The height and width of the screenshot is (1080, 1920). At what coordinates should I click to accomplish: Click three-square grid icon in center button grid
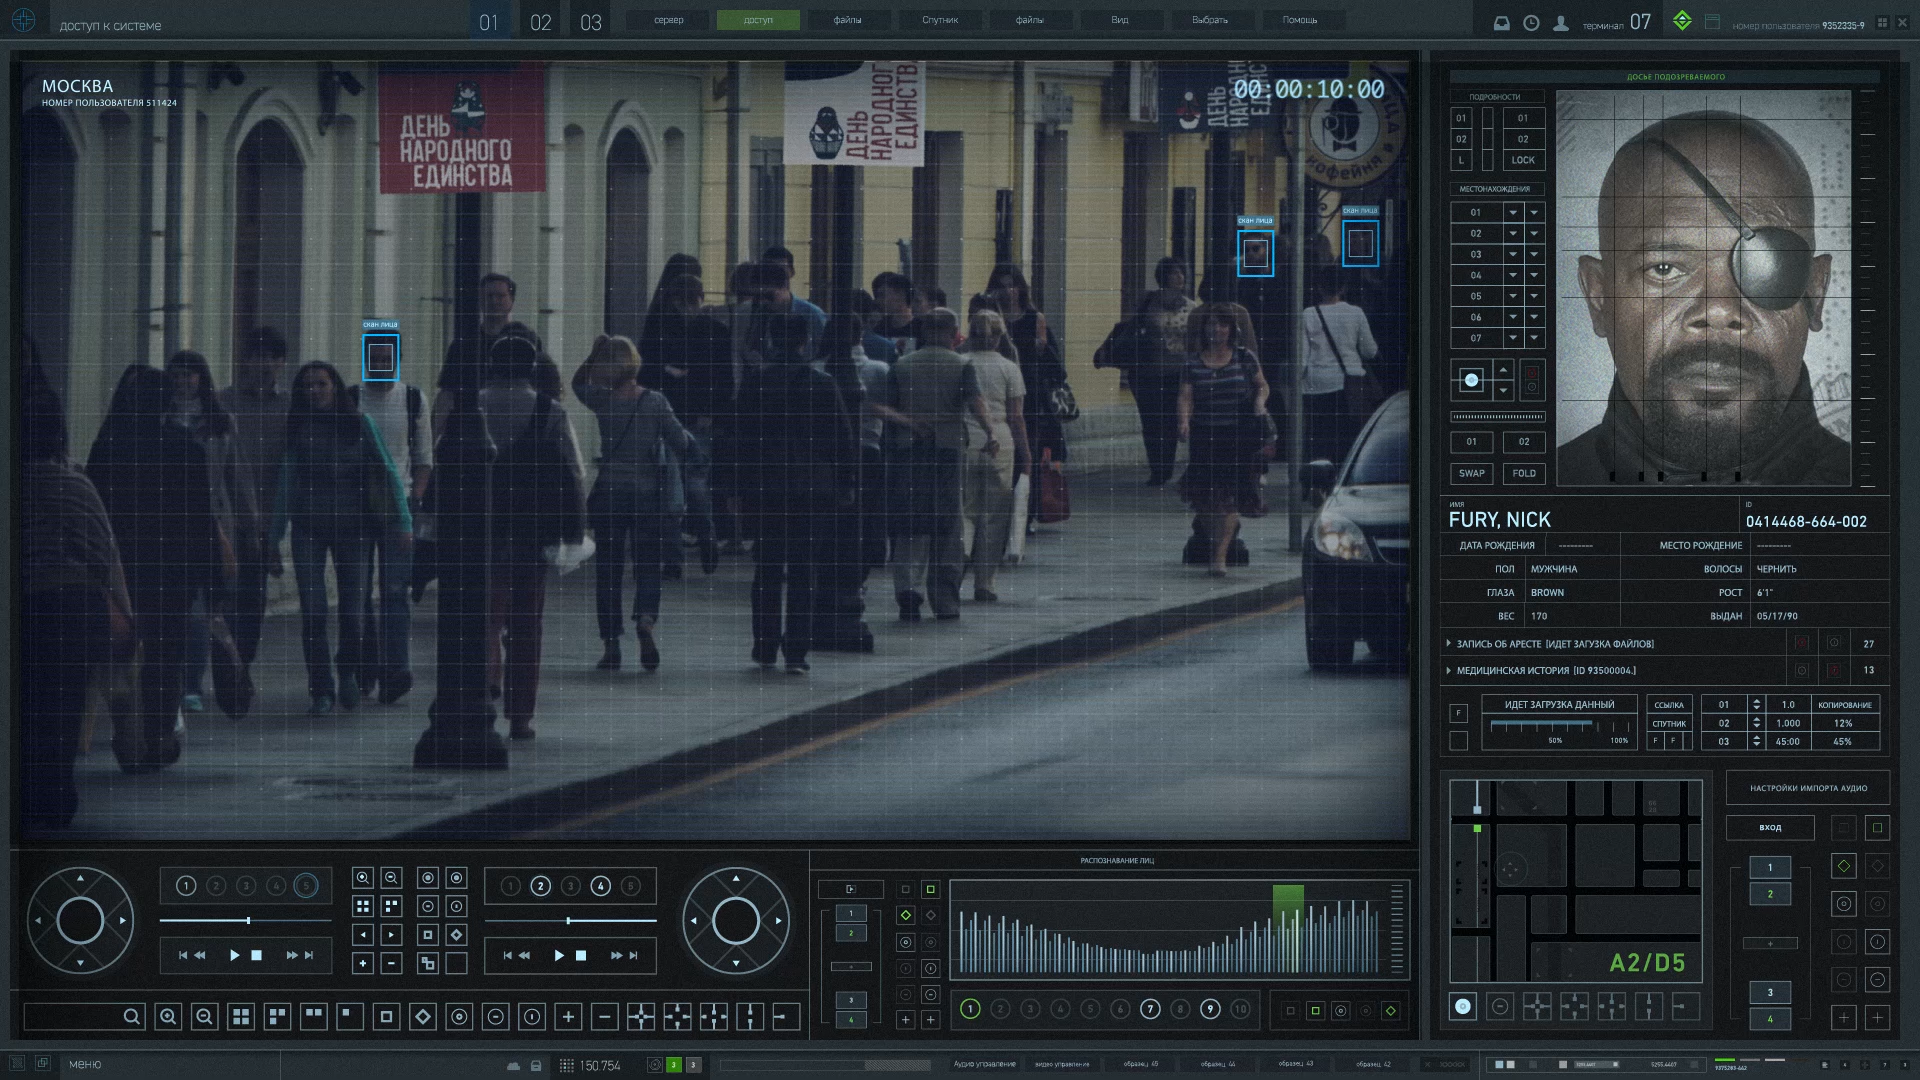[392, 906]
